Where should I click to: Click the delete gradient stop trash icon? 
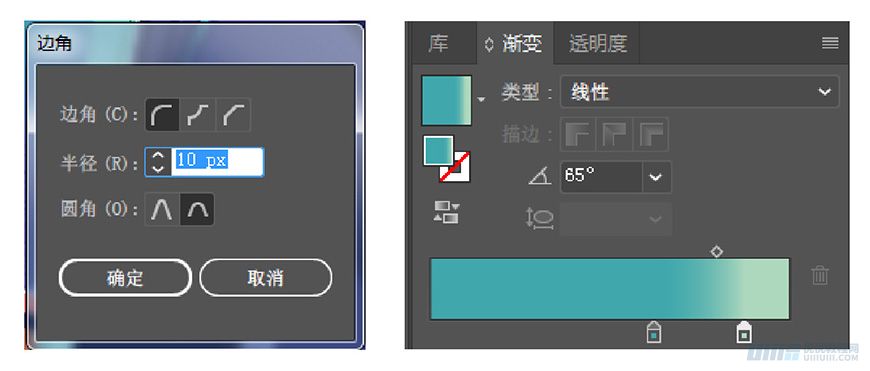pyautogui.click(x=820, y=275)
